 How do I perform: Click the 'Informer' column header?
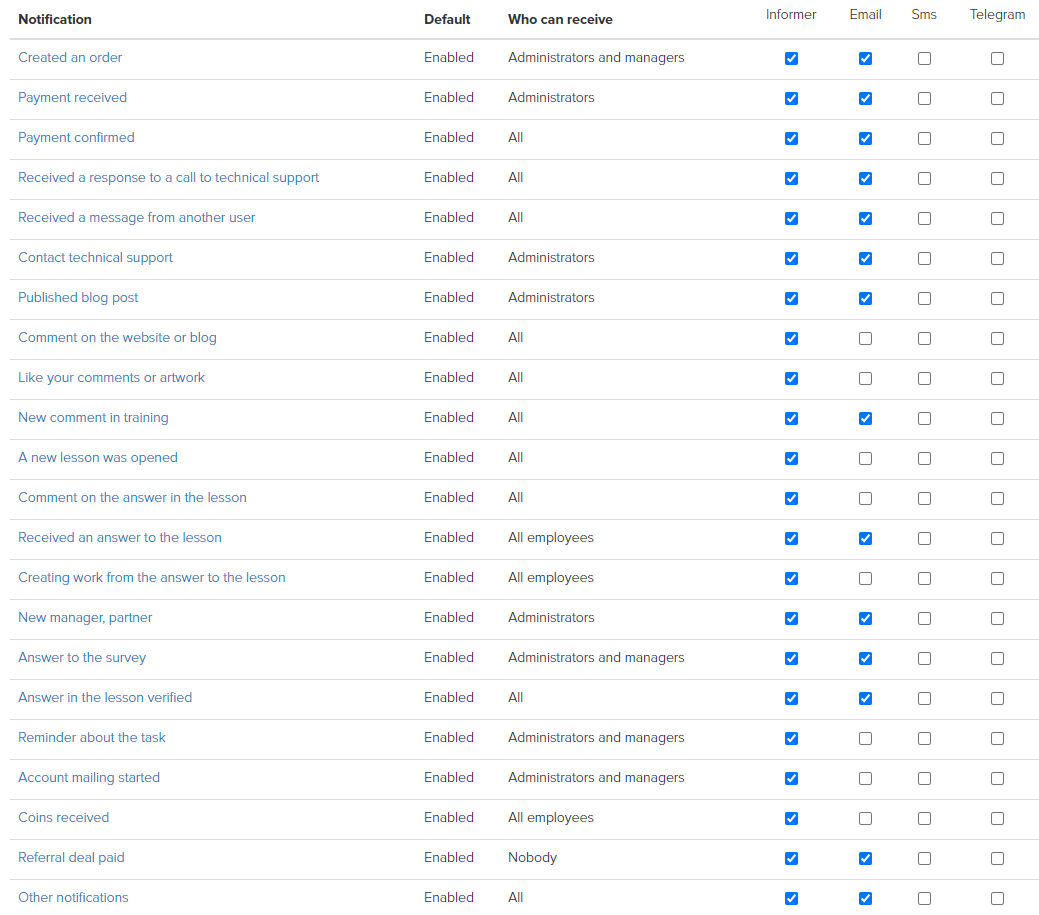(791, 15)
